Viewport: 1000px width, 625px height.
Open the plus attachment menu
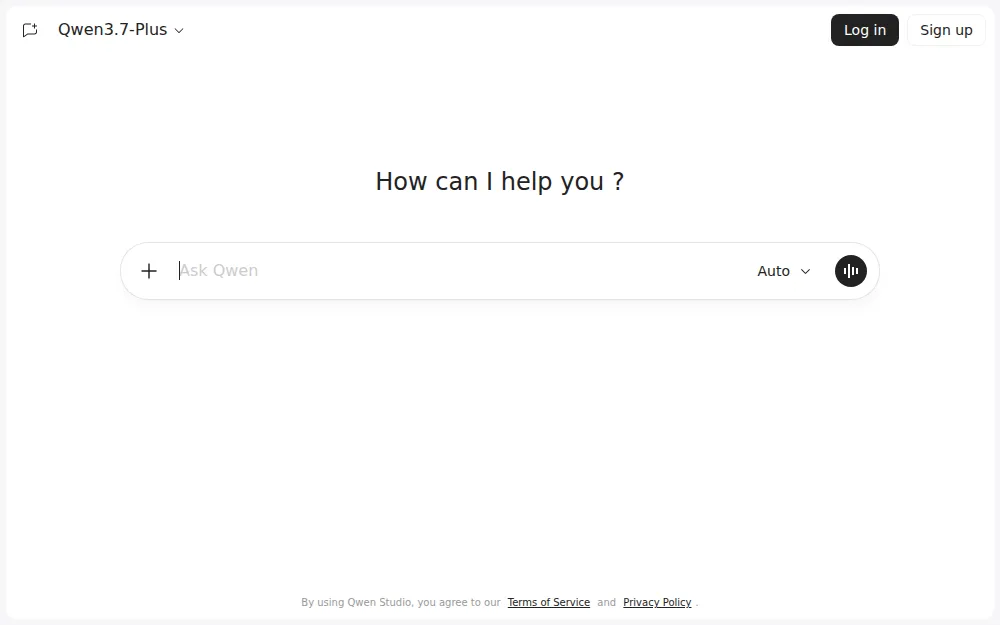coord(149,271)
